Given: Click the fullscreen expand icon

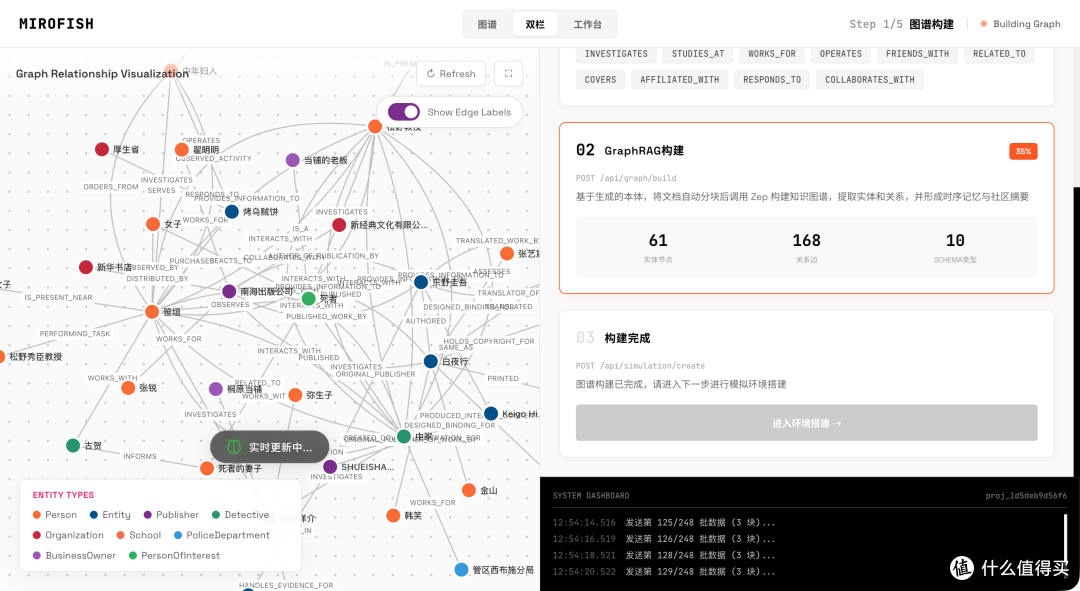Looking at the screenshot, I should 508,74.
